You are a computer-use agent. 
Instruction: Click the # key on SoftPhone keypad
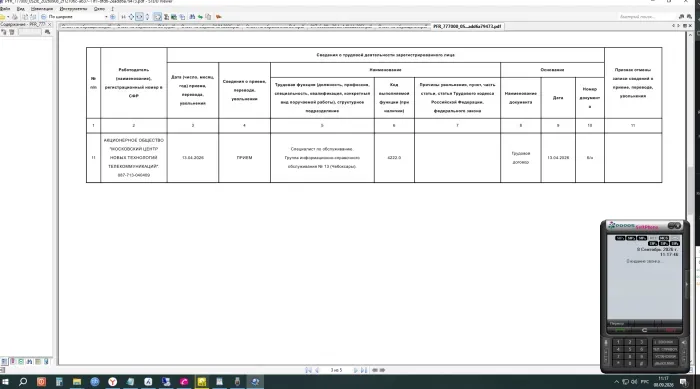coord(642,364)
